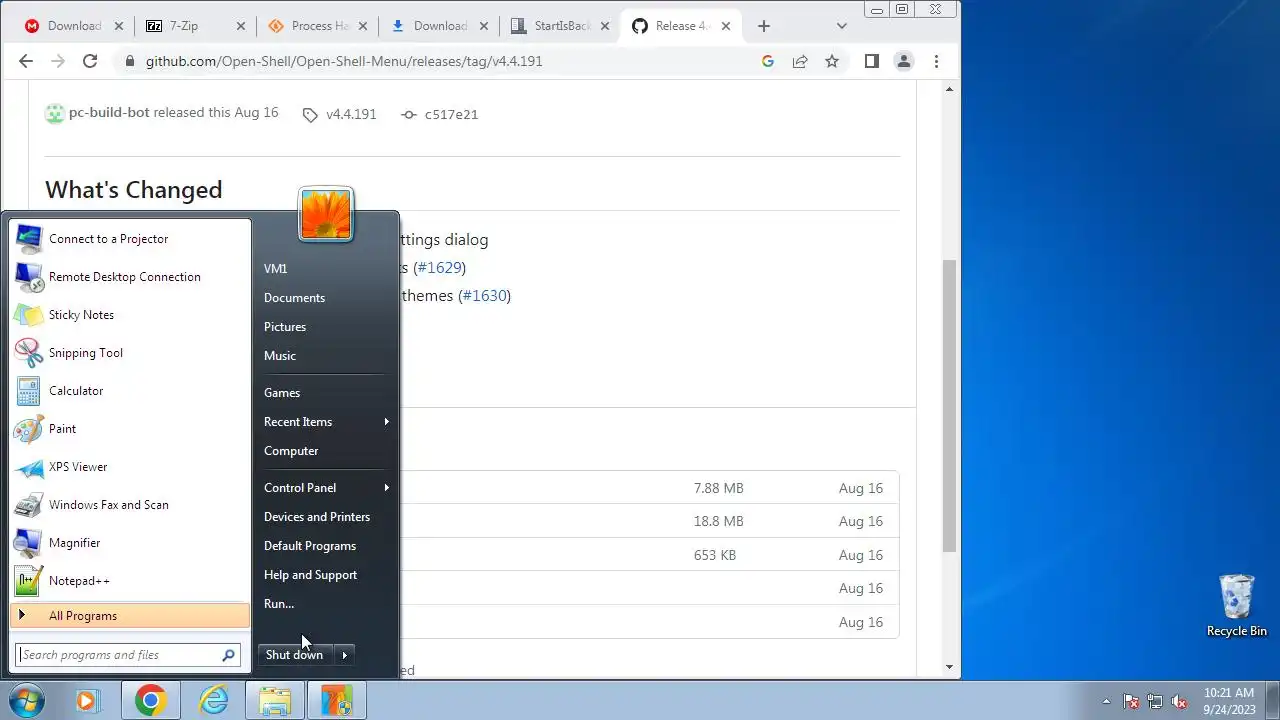Launch Windows Fax and Scan icon
Viewport: 1280px width, 720px height.
pos(29,505)
